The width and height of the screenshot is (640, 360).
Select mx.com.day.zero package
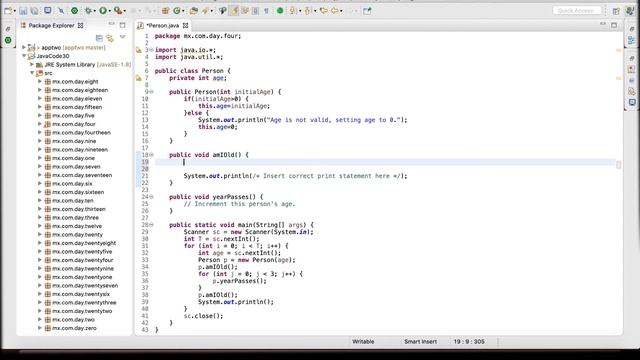[x=74, y=328]
